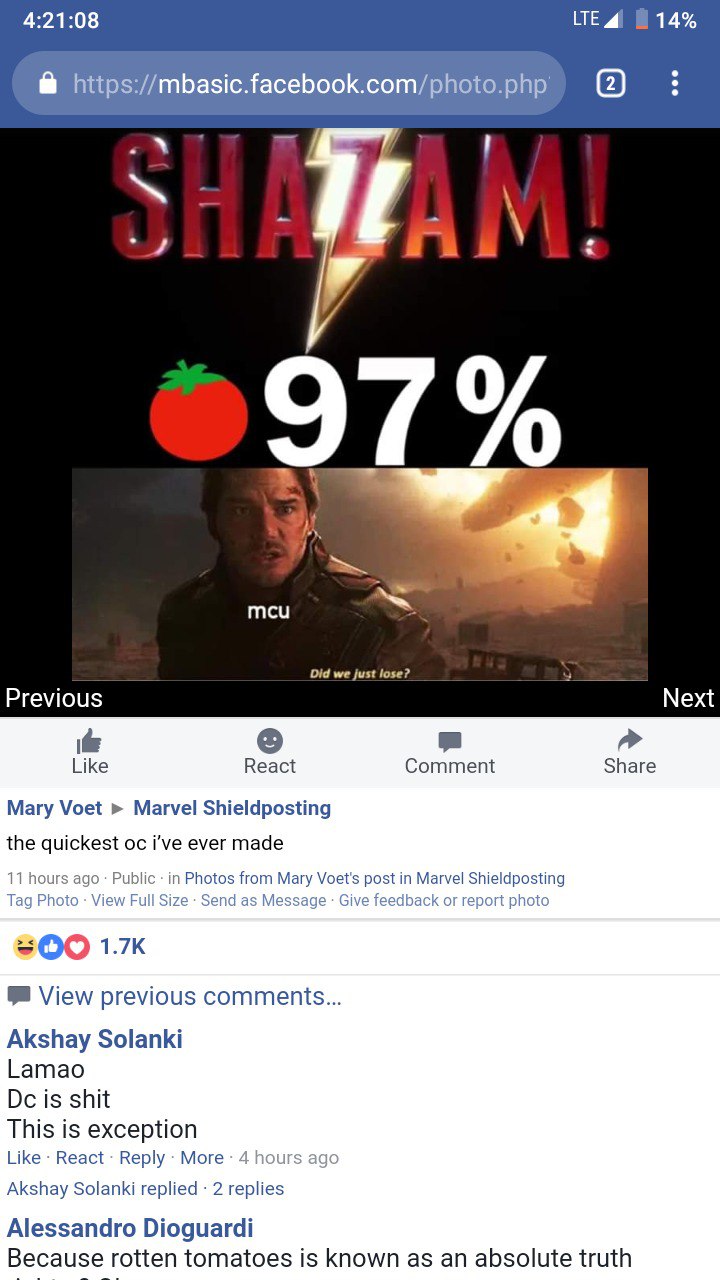
Task: Select View Full Size link
Action: point(140,900)
